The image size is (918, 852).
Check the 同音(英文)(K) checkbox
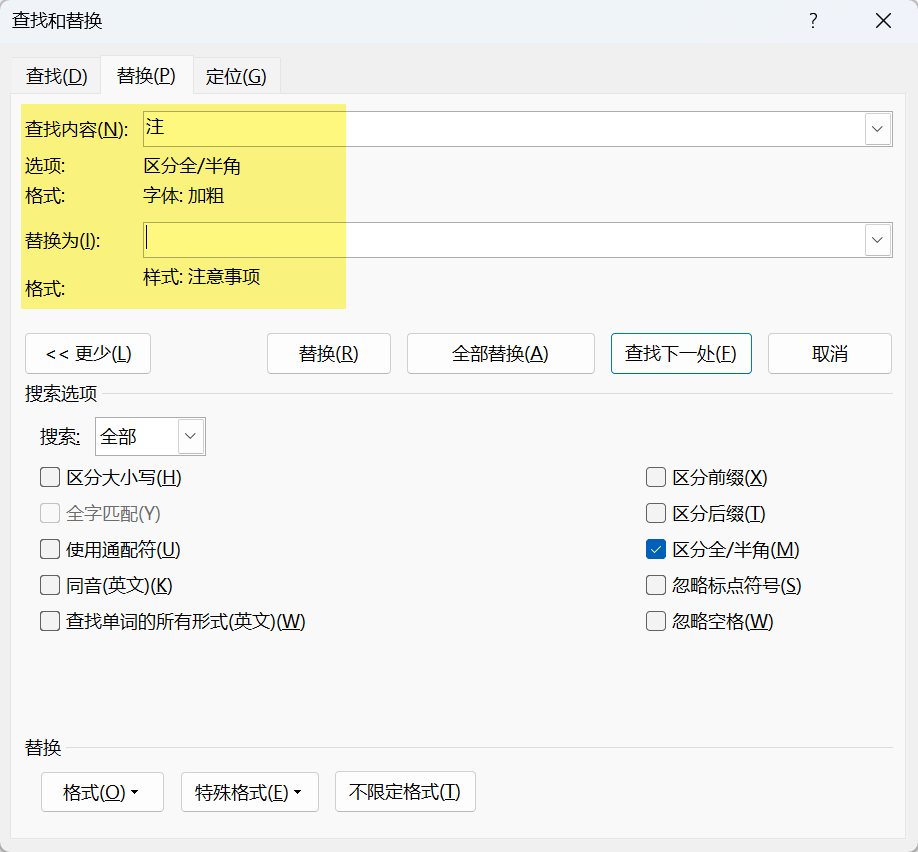click(x=50, y=585)
